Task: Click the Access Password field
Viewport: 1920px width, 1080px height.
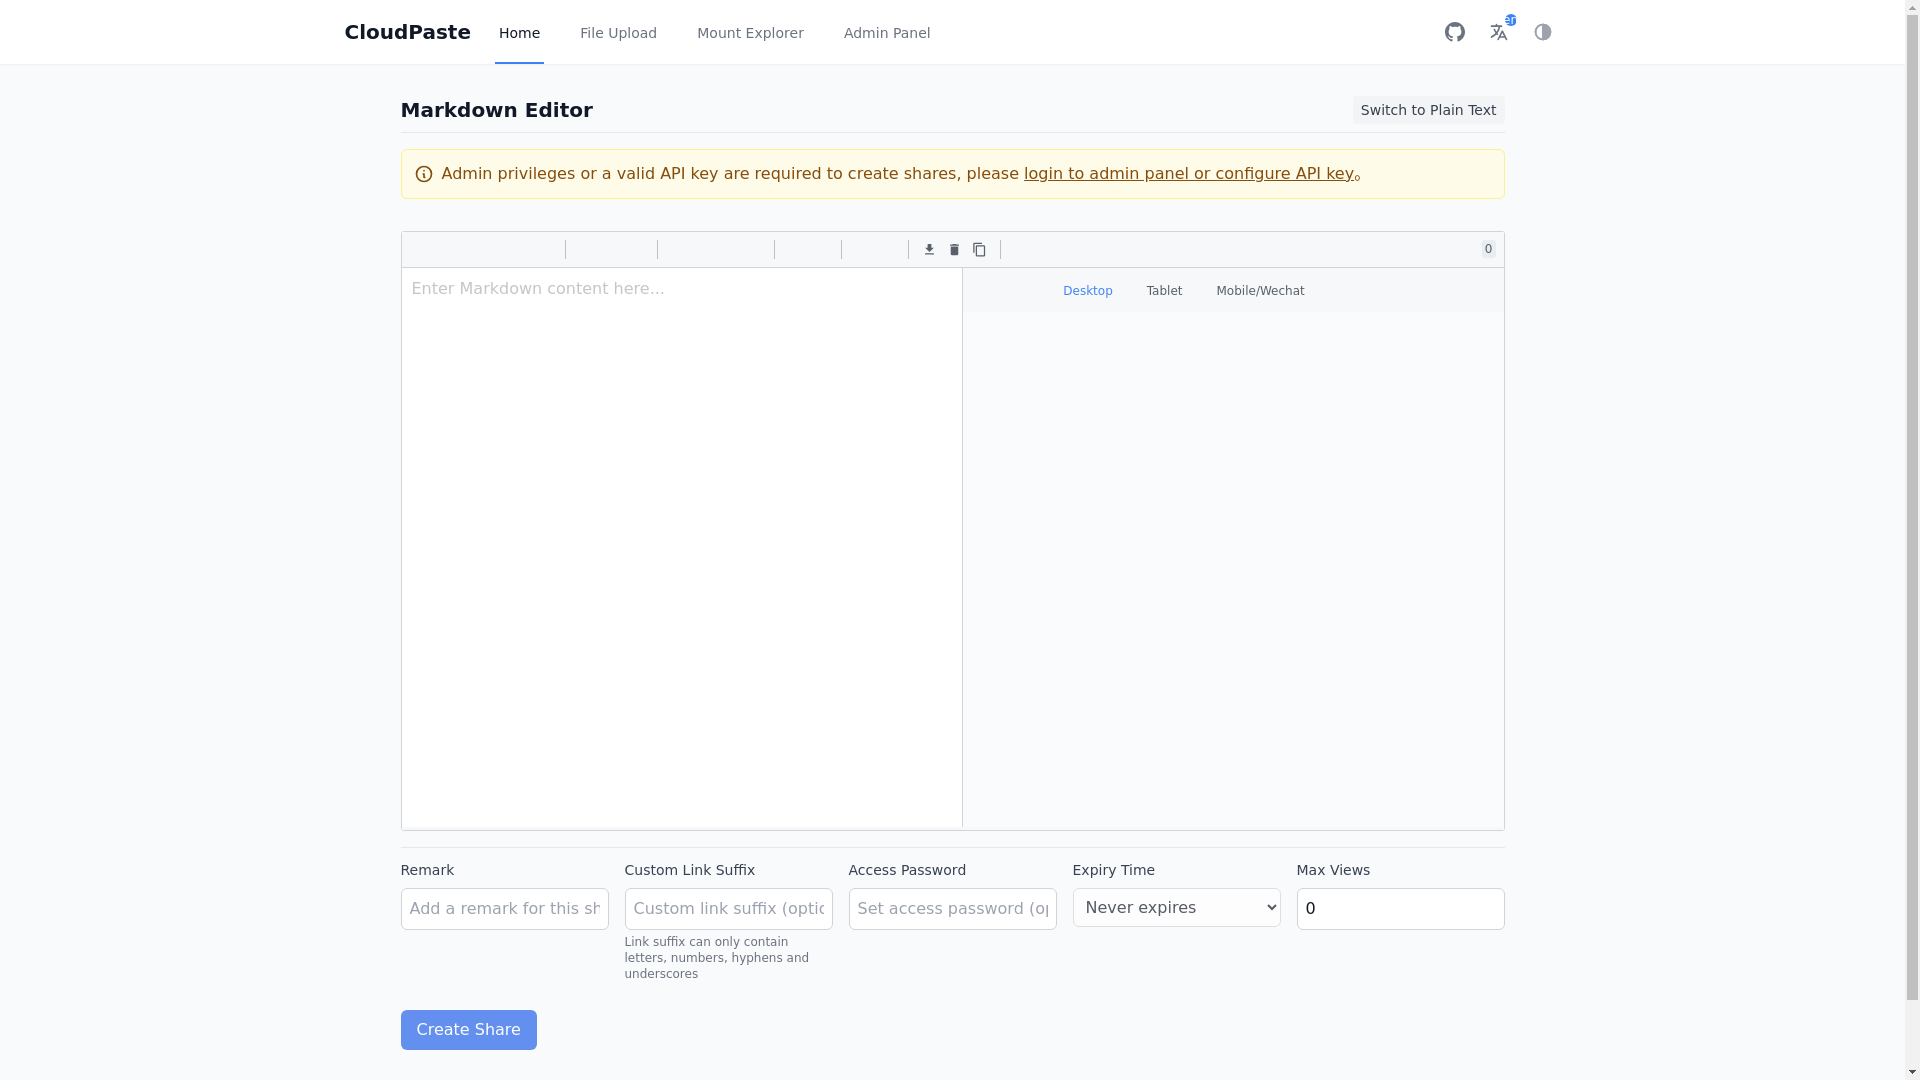Action: tap(952, 909)
